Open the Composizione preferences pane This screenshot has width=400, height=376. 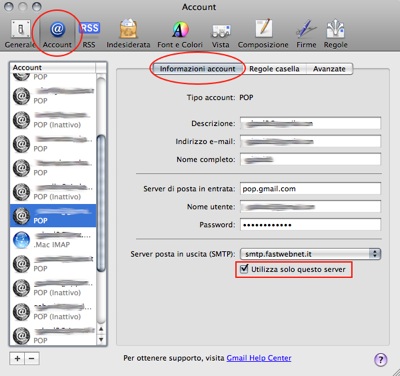coord(263,34)
